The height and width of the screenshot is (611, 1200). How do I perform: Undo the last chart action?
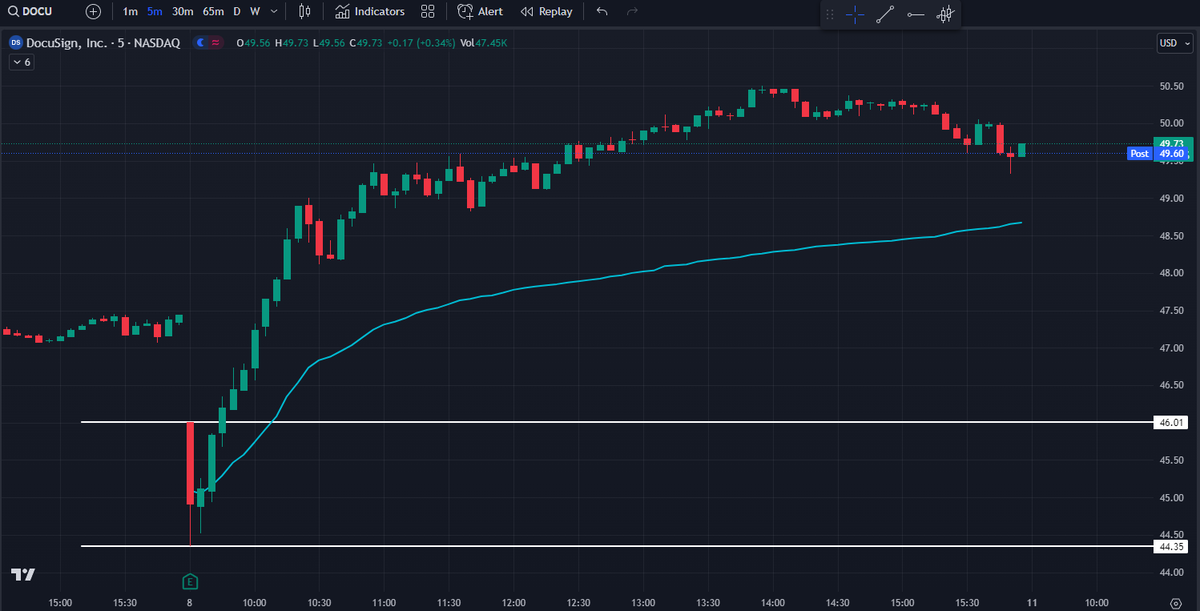601,12
